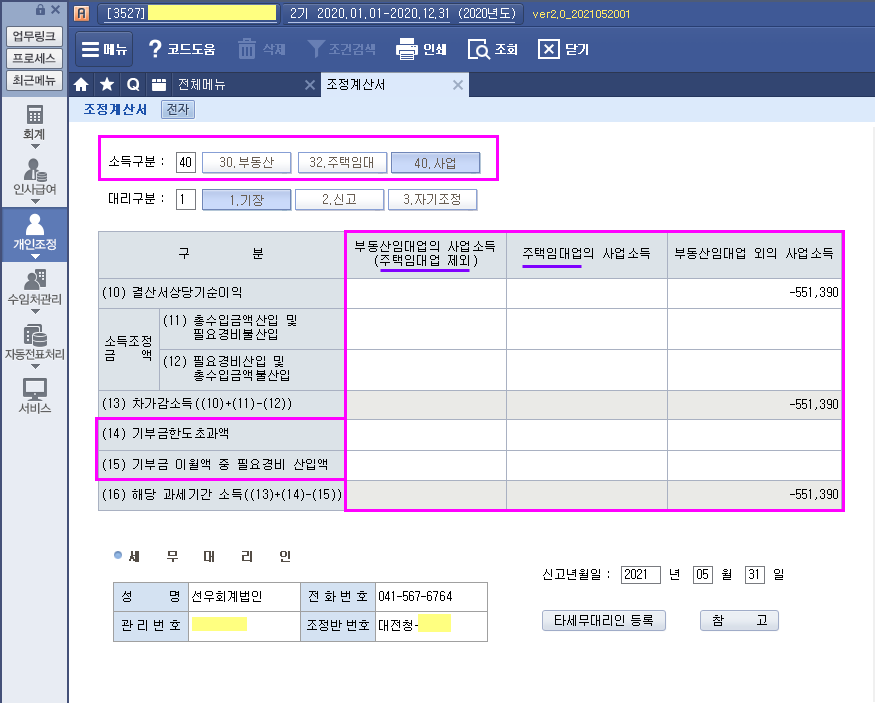Expand the 인사급여 sidebar arrow
The height and width of the screenshot is (703, 875).
tap(35, 201)
